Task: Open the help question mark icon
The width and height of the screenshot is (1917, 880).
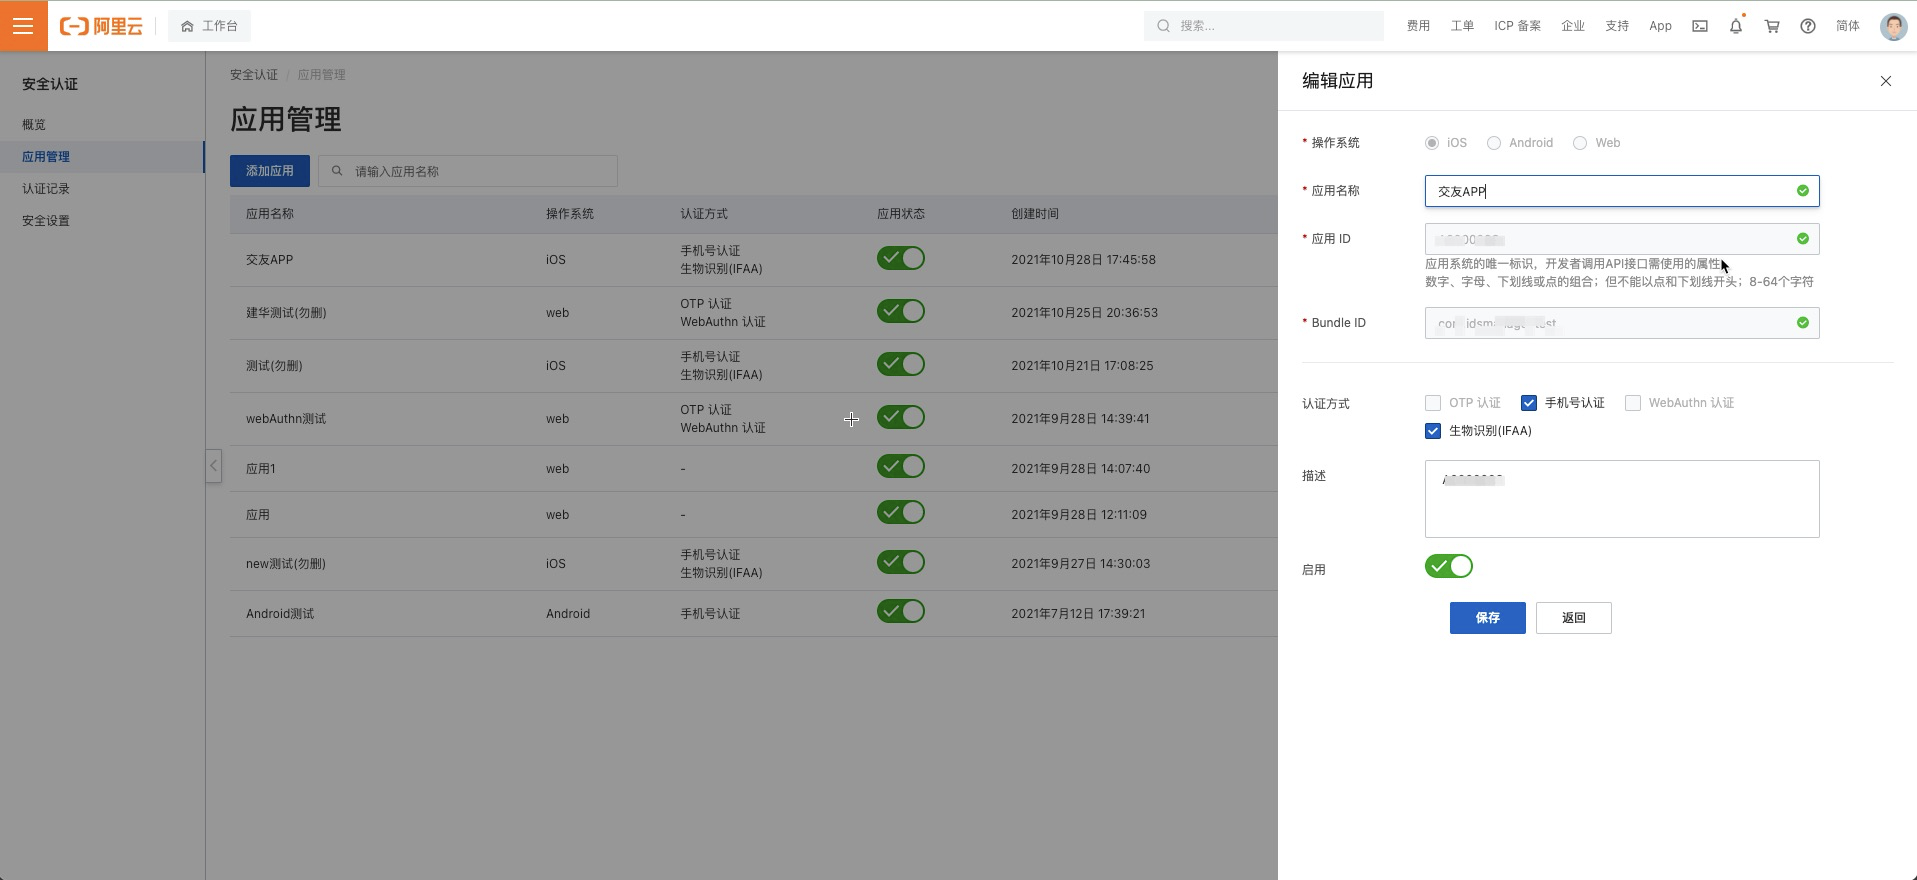Action: (1808, 26)
